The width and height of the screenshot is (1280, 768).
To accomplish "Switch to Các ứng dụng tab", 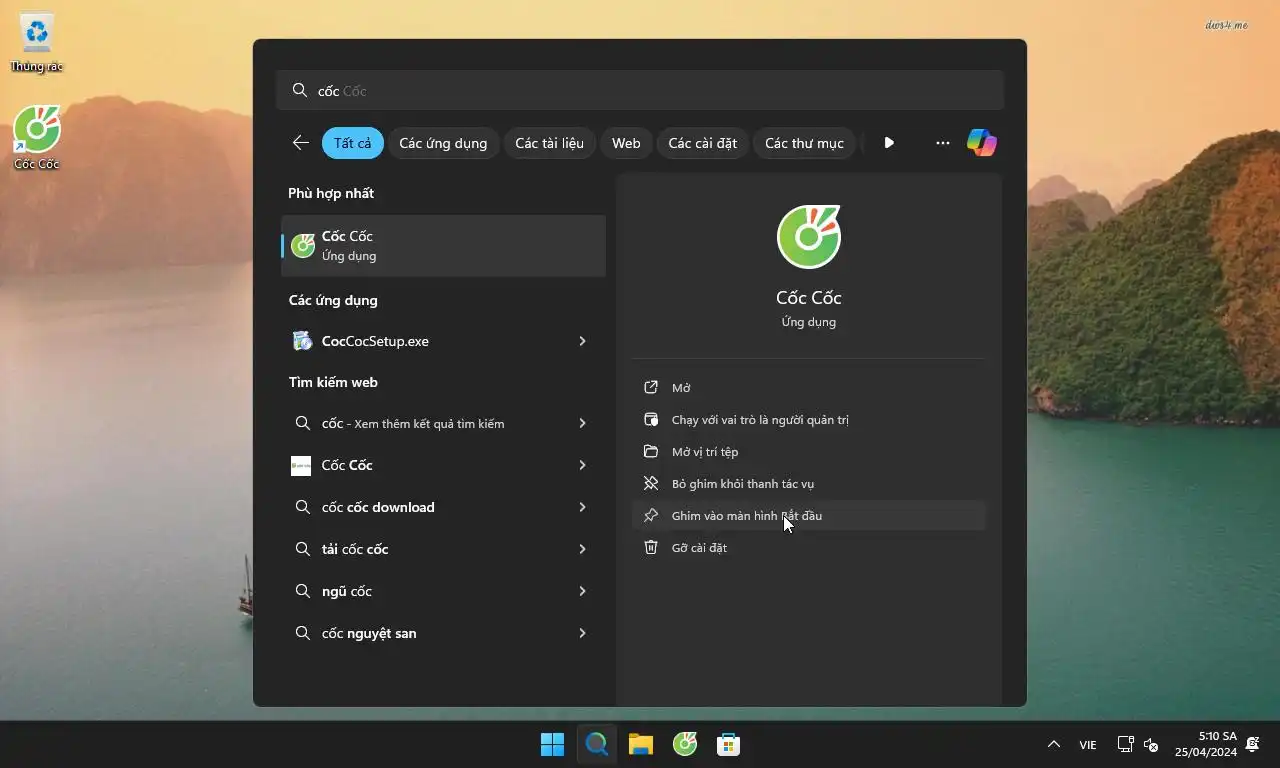I will click(x=443, y=143).
